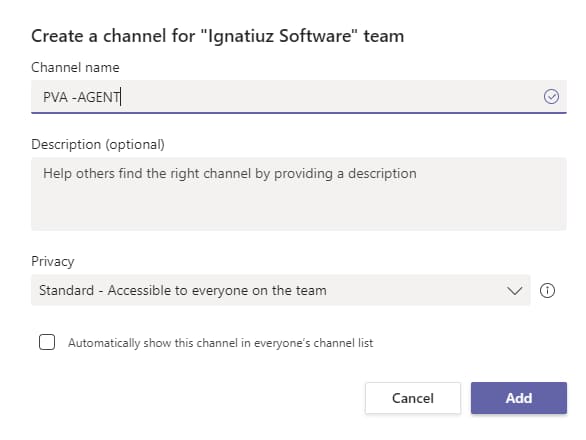The image size is (586, 440).
Task: Select the 'PVA -AGENT' text in the field
Action: [x=81, y=97]
